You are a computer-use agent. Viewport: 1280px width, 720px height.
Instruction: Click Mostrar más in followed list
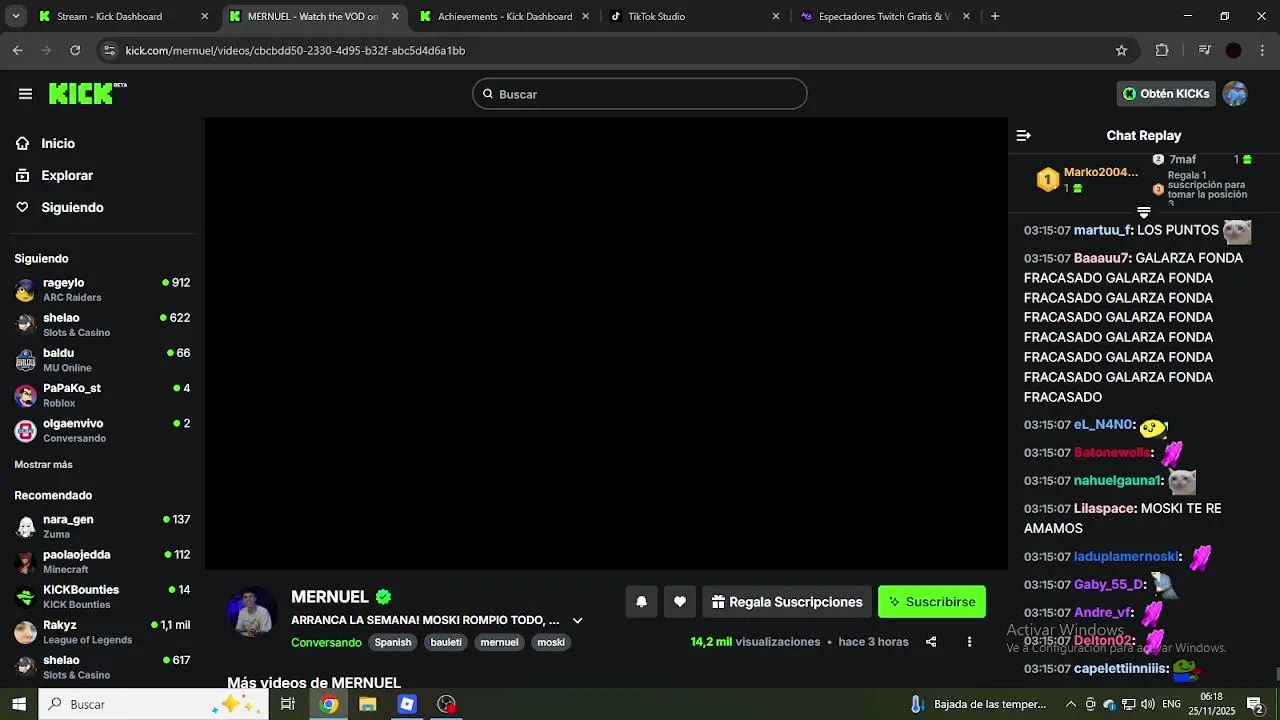coord(43,464)
